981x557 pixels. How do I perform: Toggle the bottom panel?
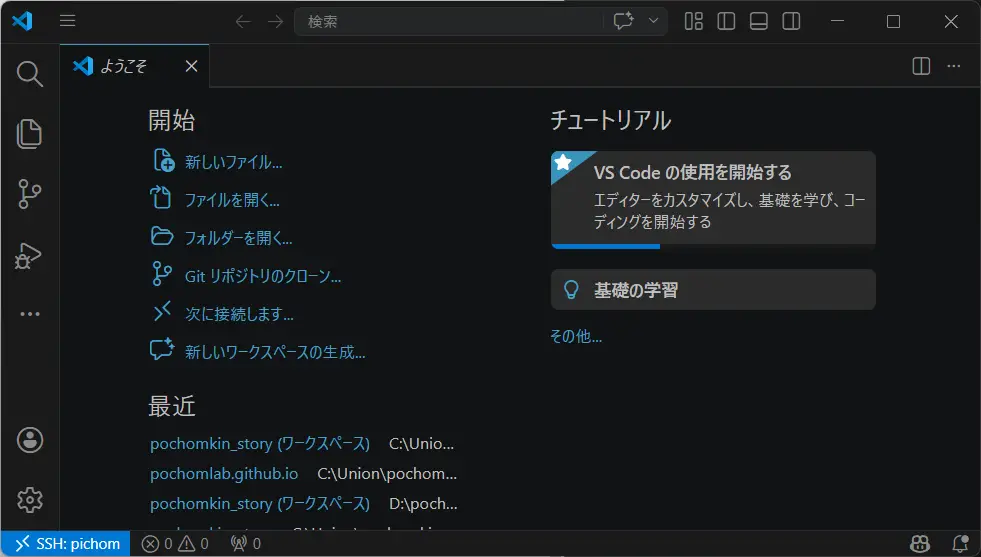click(x=759, y=21)
